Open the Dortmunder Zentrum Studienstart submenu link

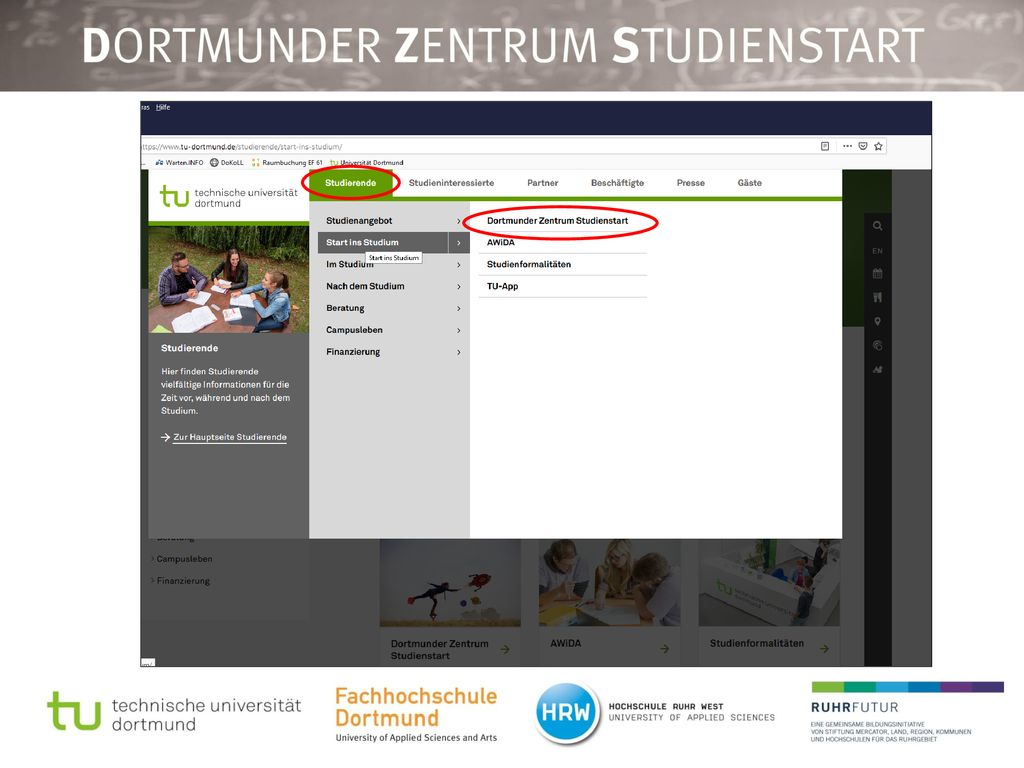[558, 221]
